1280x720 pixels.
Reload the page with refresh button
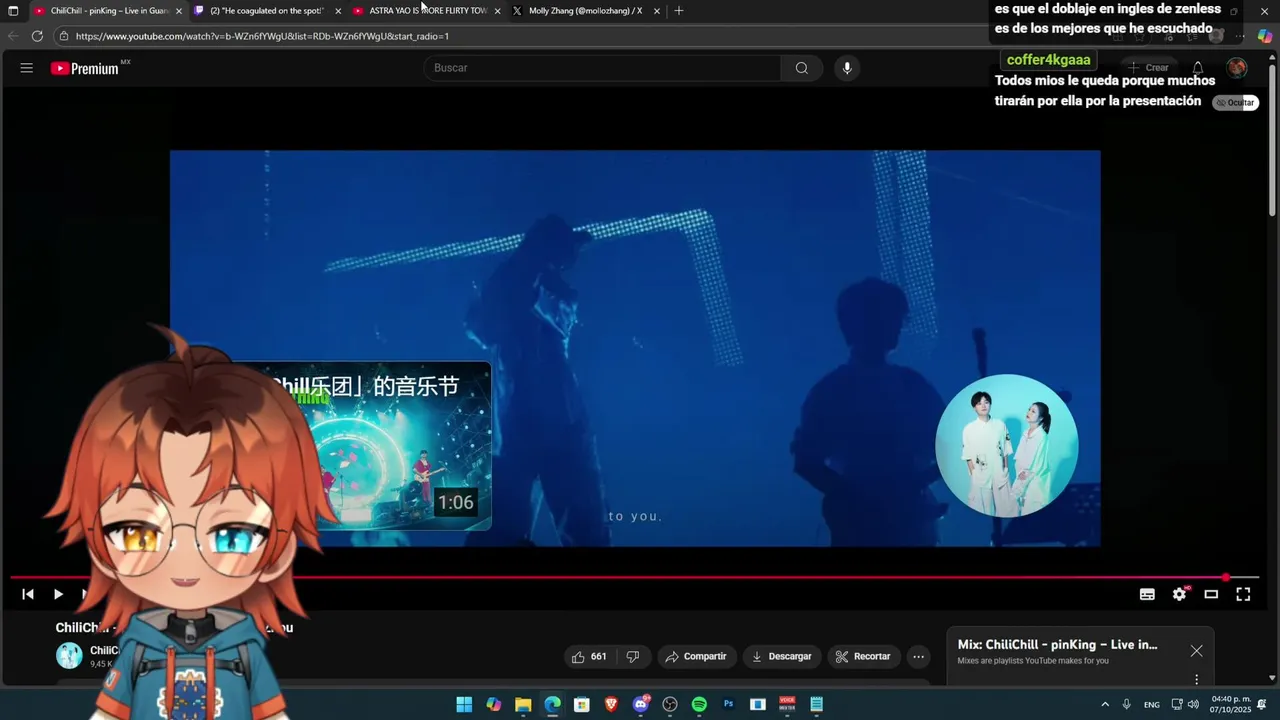37,36
